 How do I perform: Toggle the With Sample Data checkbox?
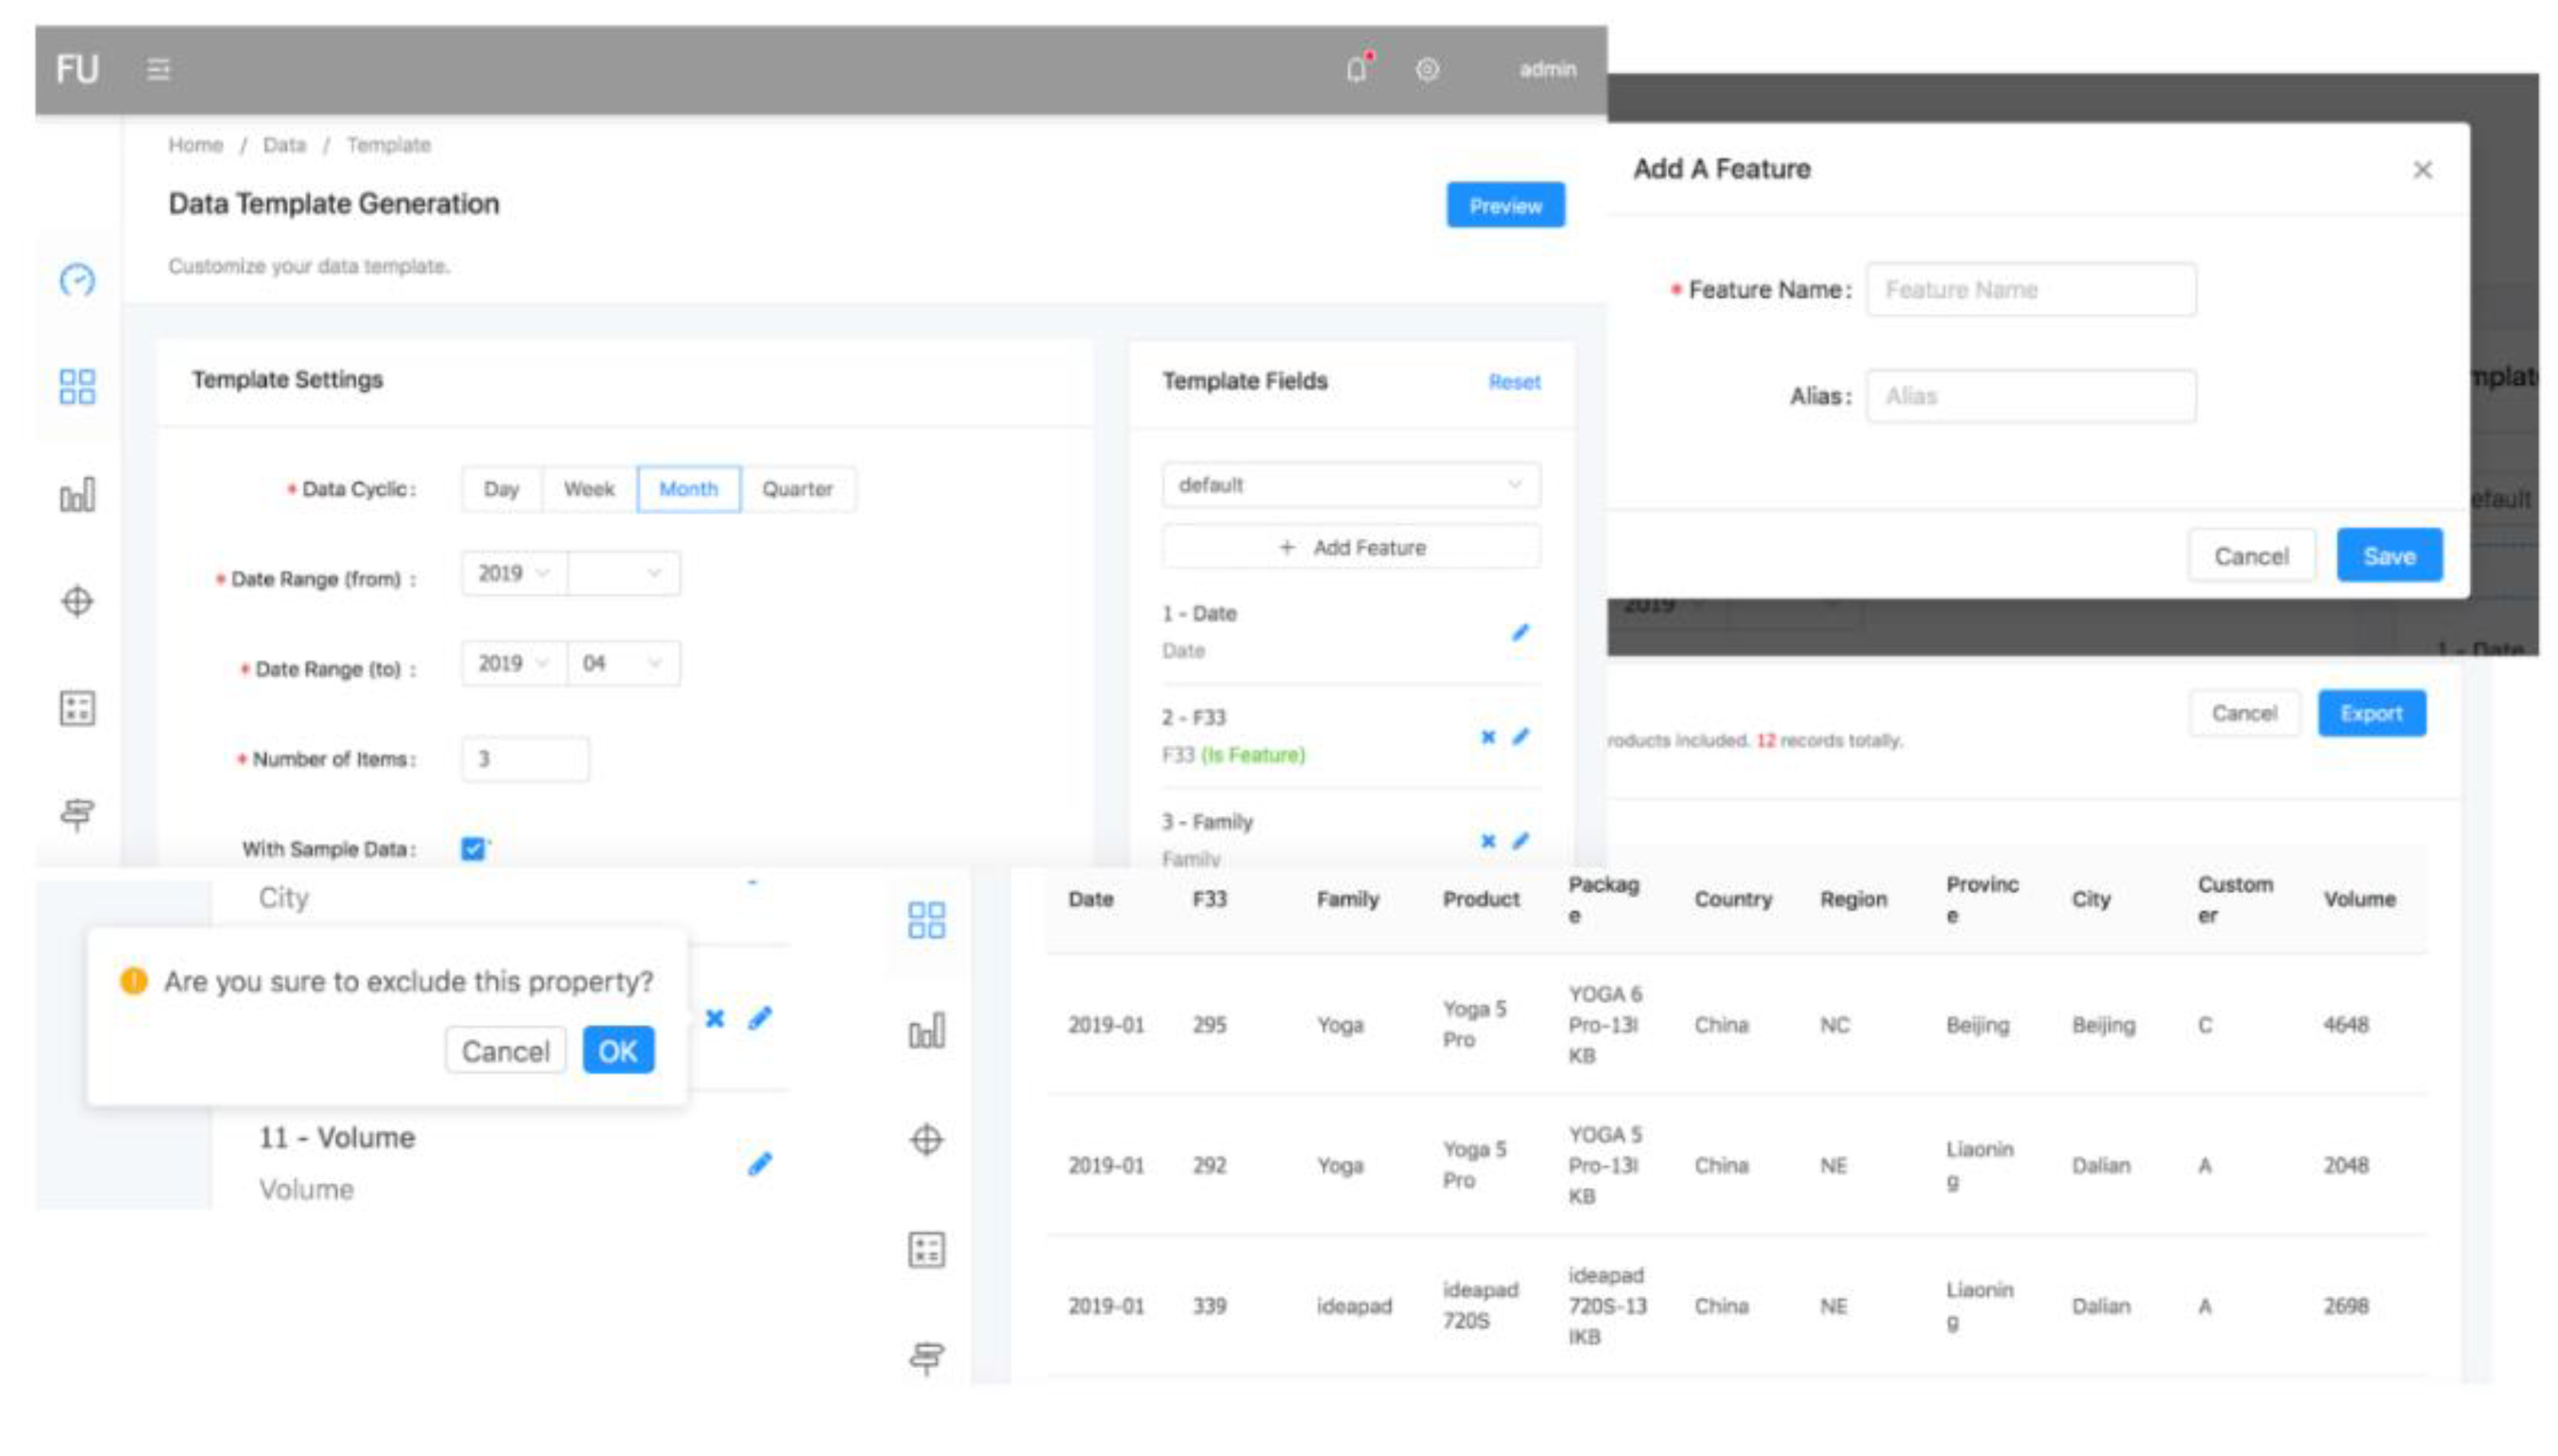coord(473,849)
